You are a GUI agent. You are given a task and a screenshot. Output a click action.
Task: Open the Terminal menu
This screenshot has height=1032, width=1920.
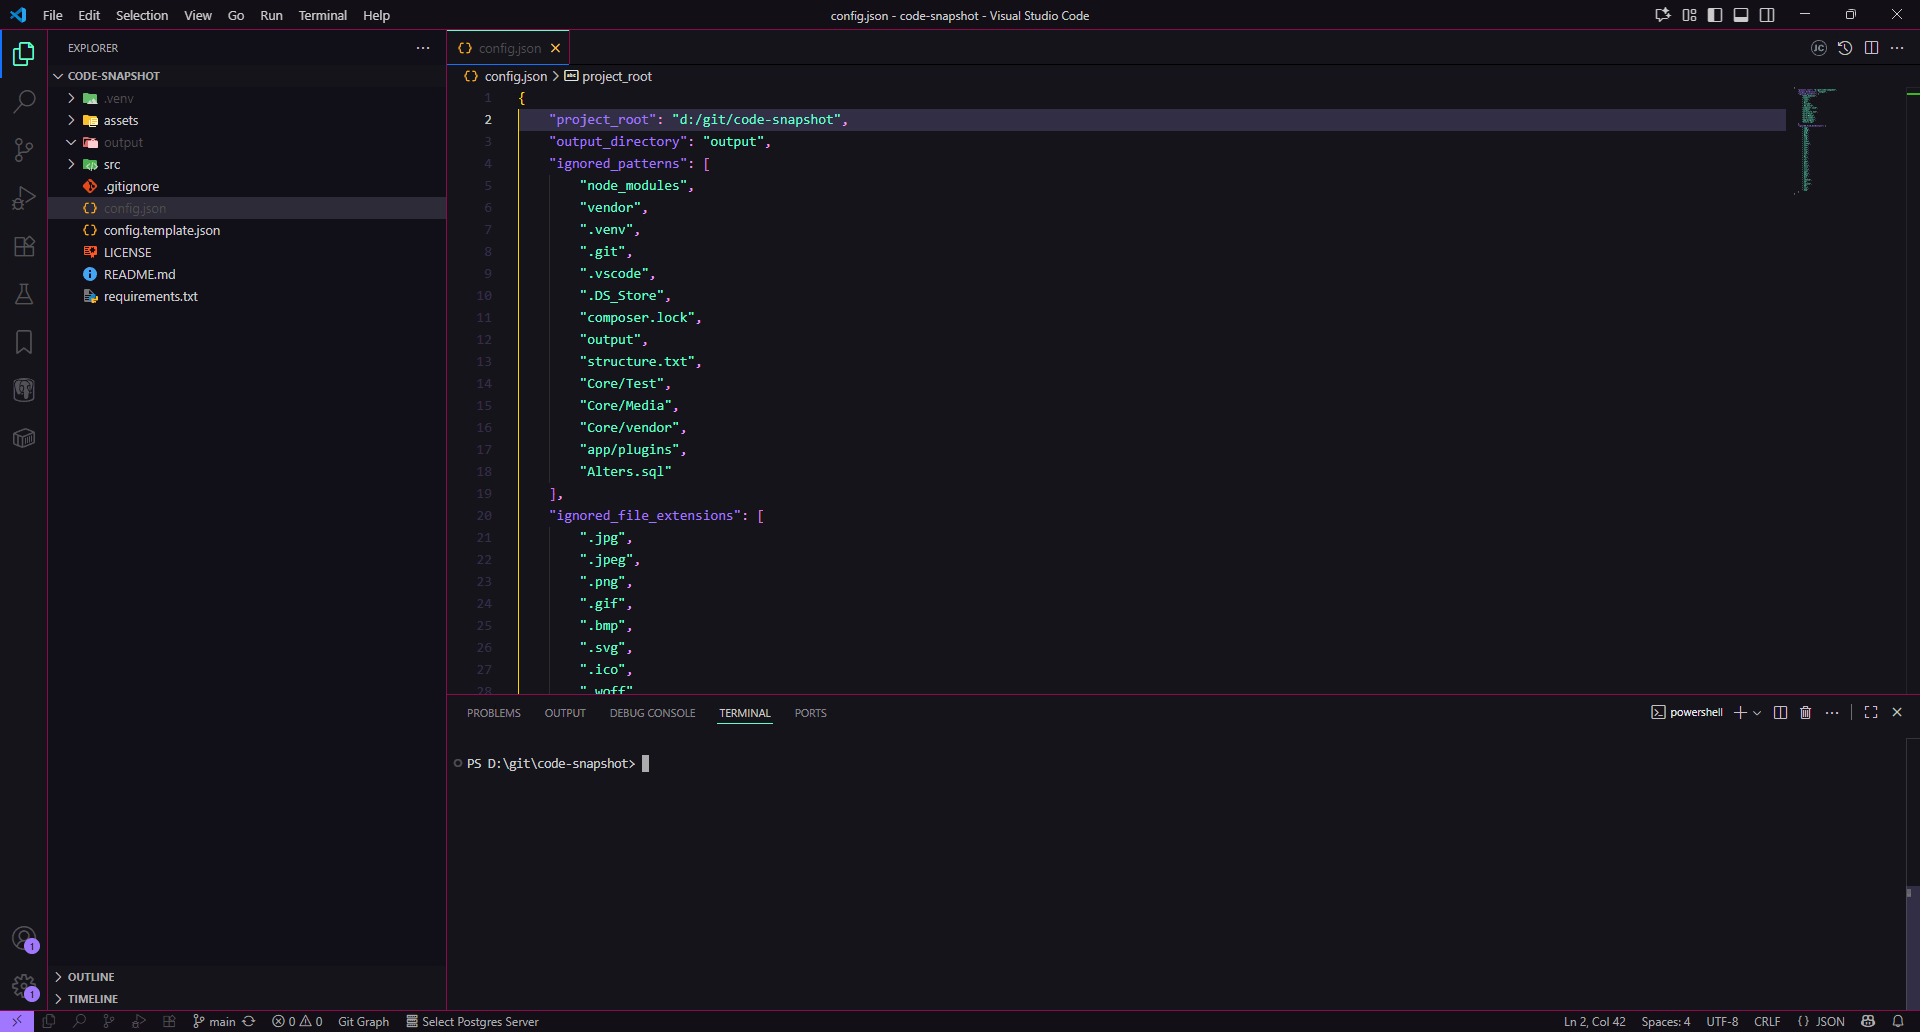pos(323,15)
